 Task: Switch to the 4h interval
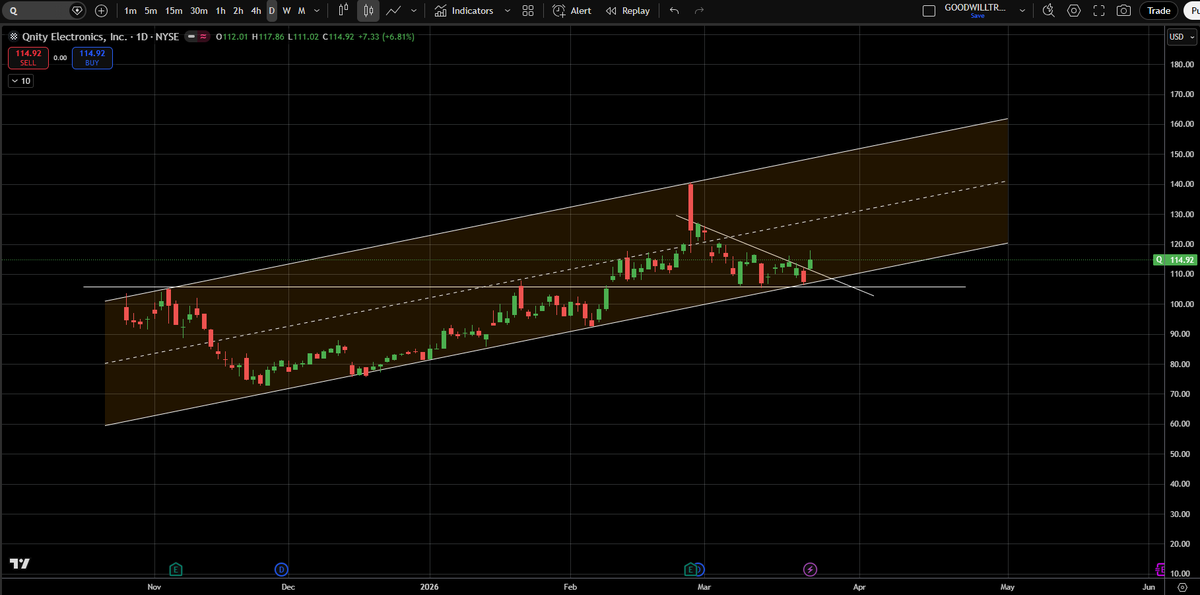(256, 11)
